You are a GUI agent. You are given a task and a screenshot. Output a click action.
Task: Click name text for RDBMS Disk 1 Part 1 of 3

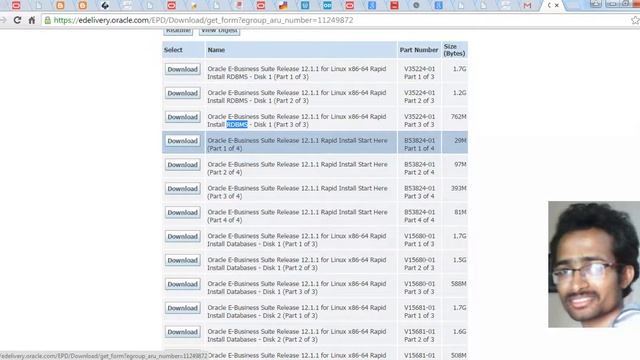pyautogui.click(x=297, y=73)
